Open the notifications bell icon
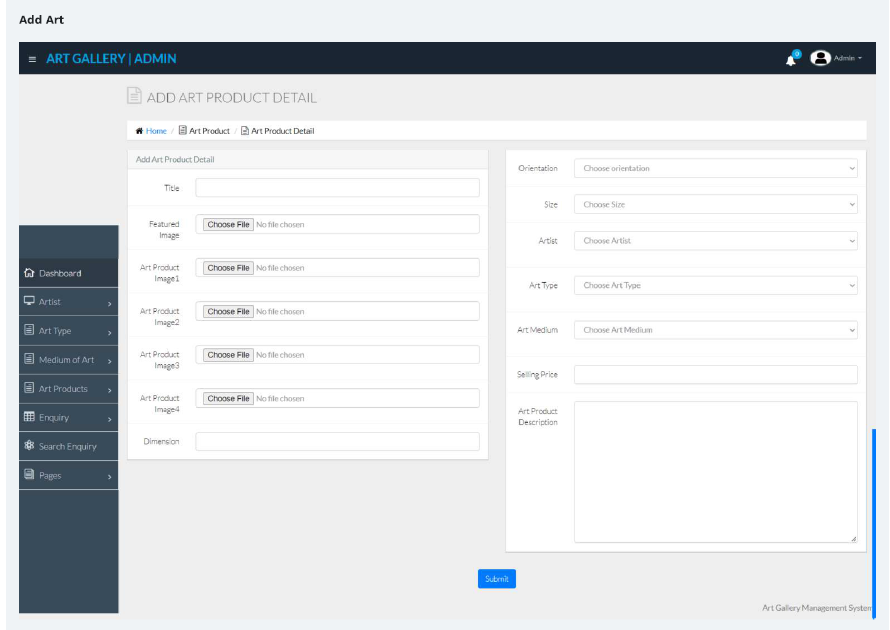The width and height of the screenshot is (890, 630). [x=791, y=60]
